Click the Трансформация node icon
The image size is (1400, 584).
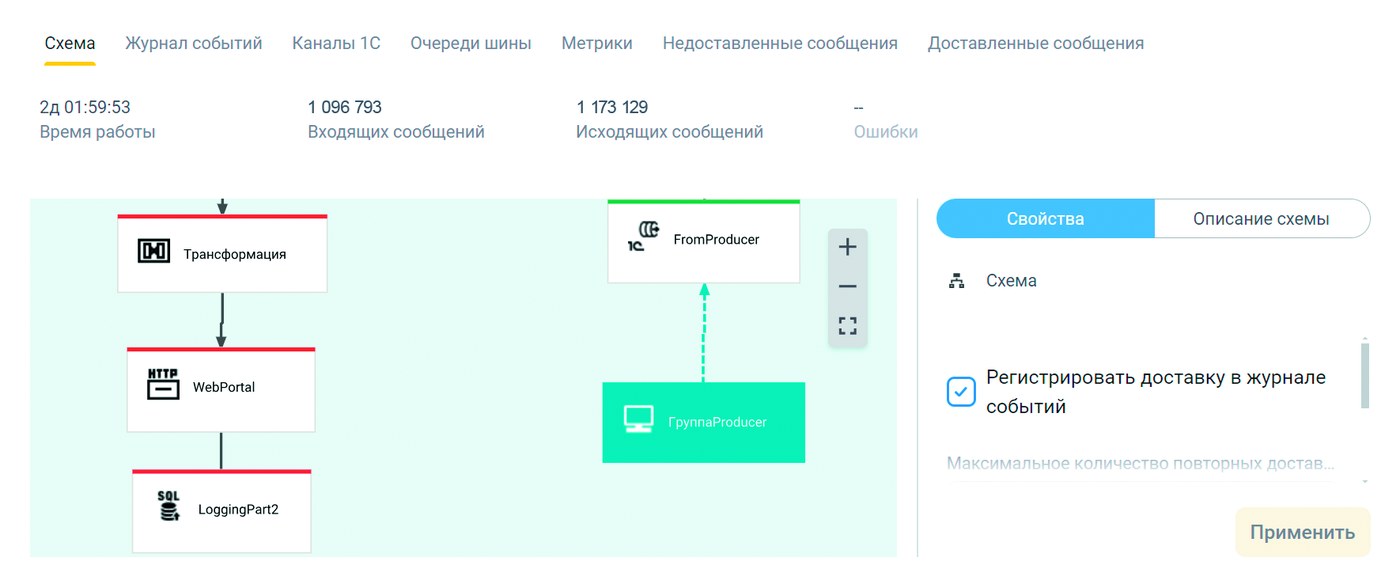click(x=153, y=252)
